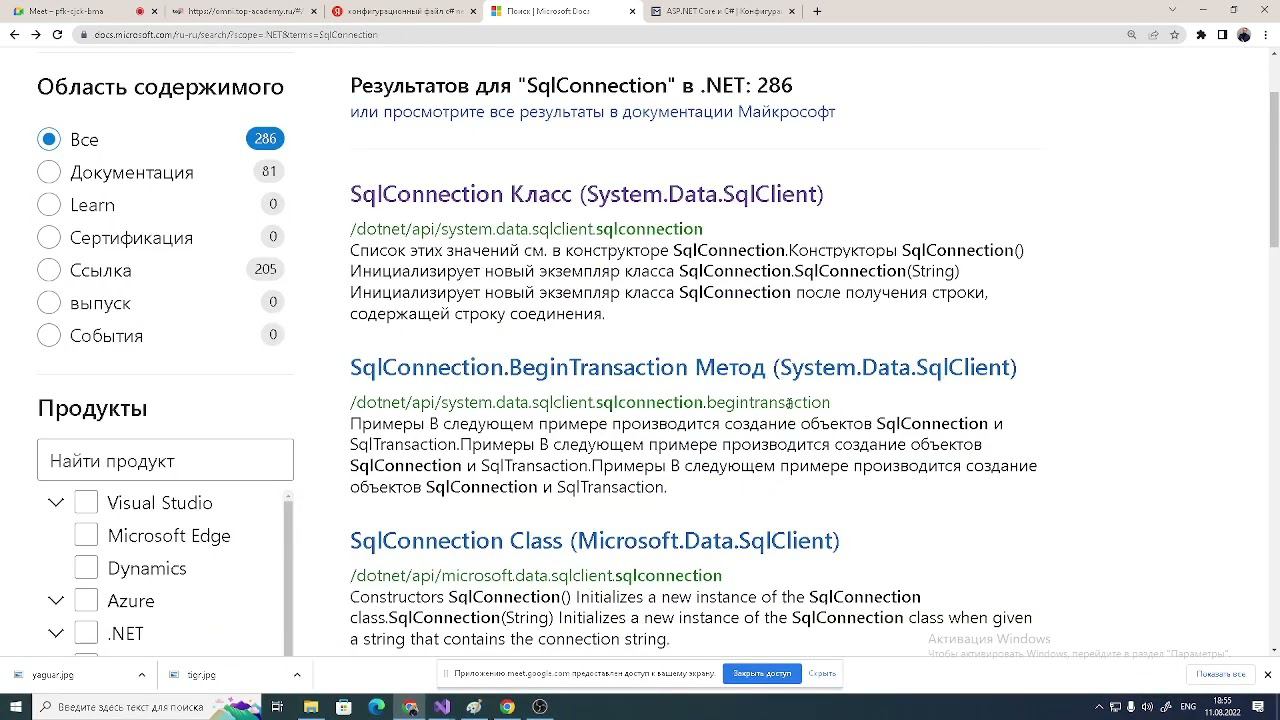Viewport: 1280px width, 720px height.
Task: Select the 'Ссылка' radio button
Action: click(x=49, y=270)
